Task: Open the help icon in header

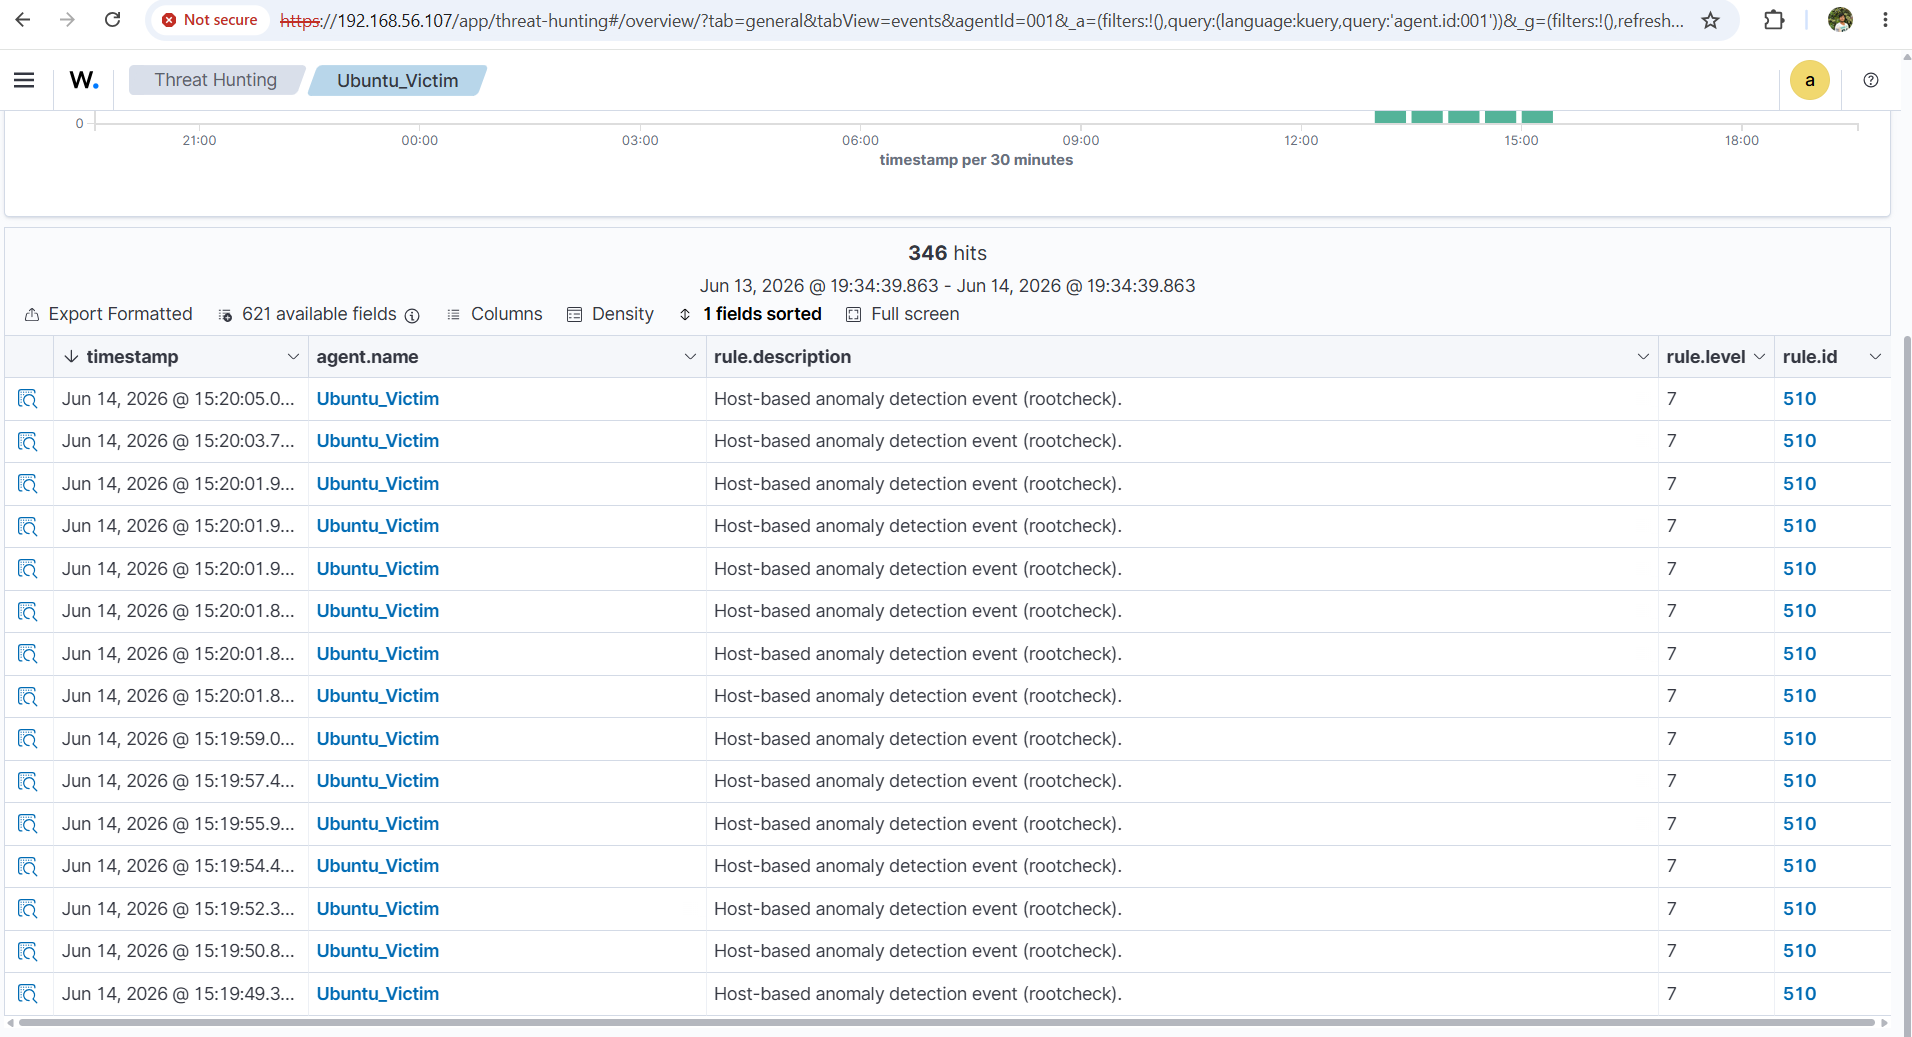Action: [1871, 80]
